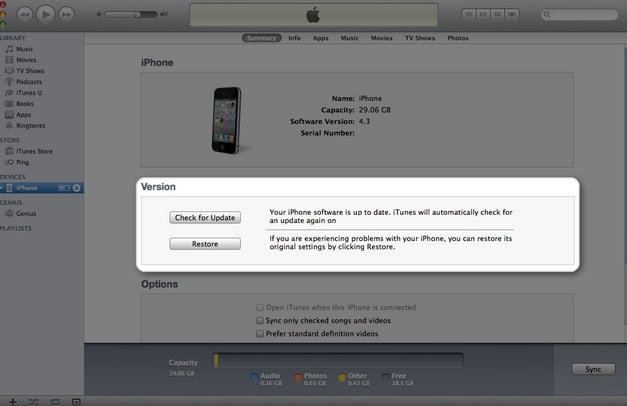The height and width of the screenshot is (406, 627).
Task: Enable Open iTunes when iPhone is connected
Action: [260, 307]
